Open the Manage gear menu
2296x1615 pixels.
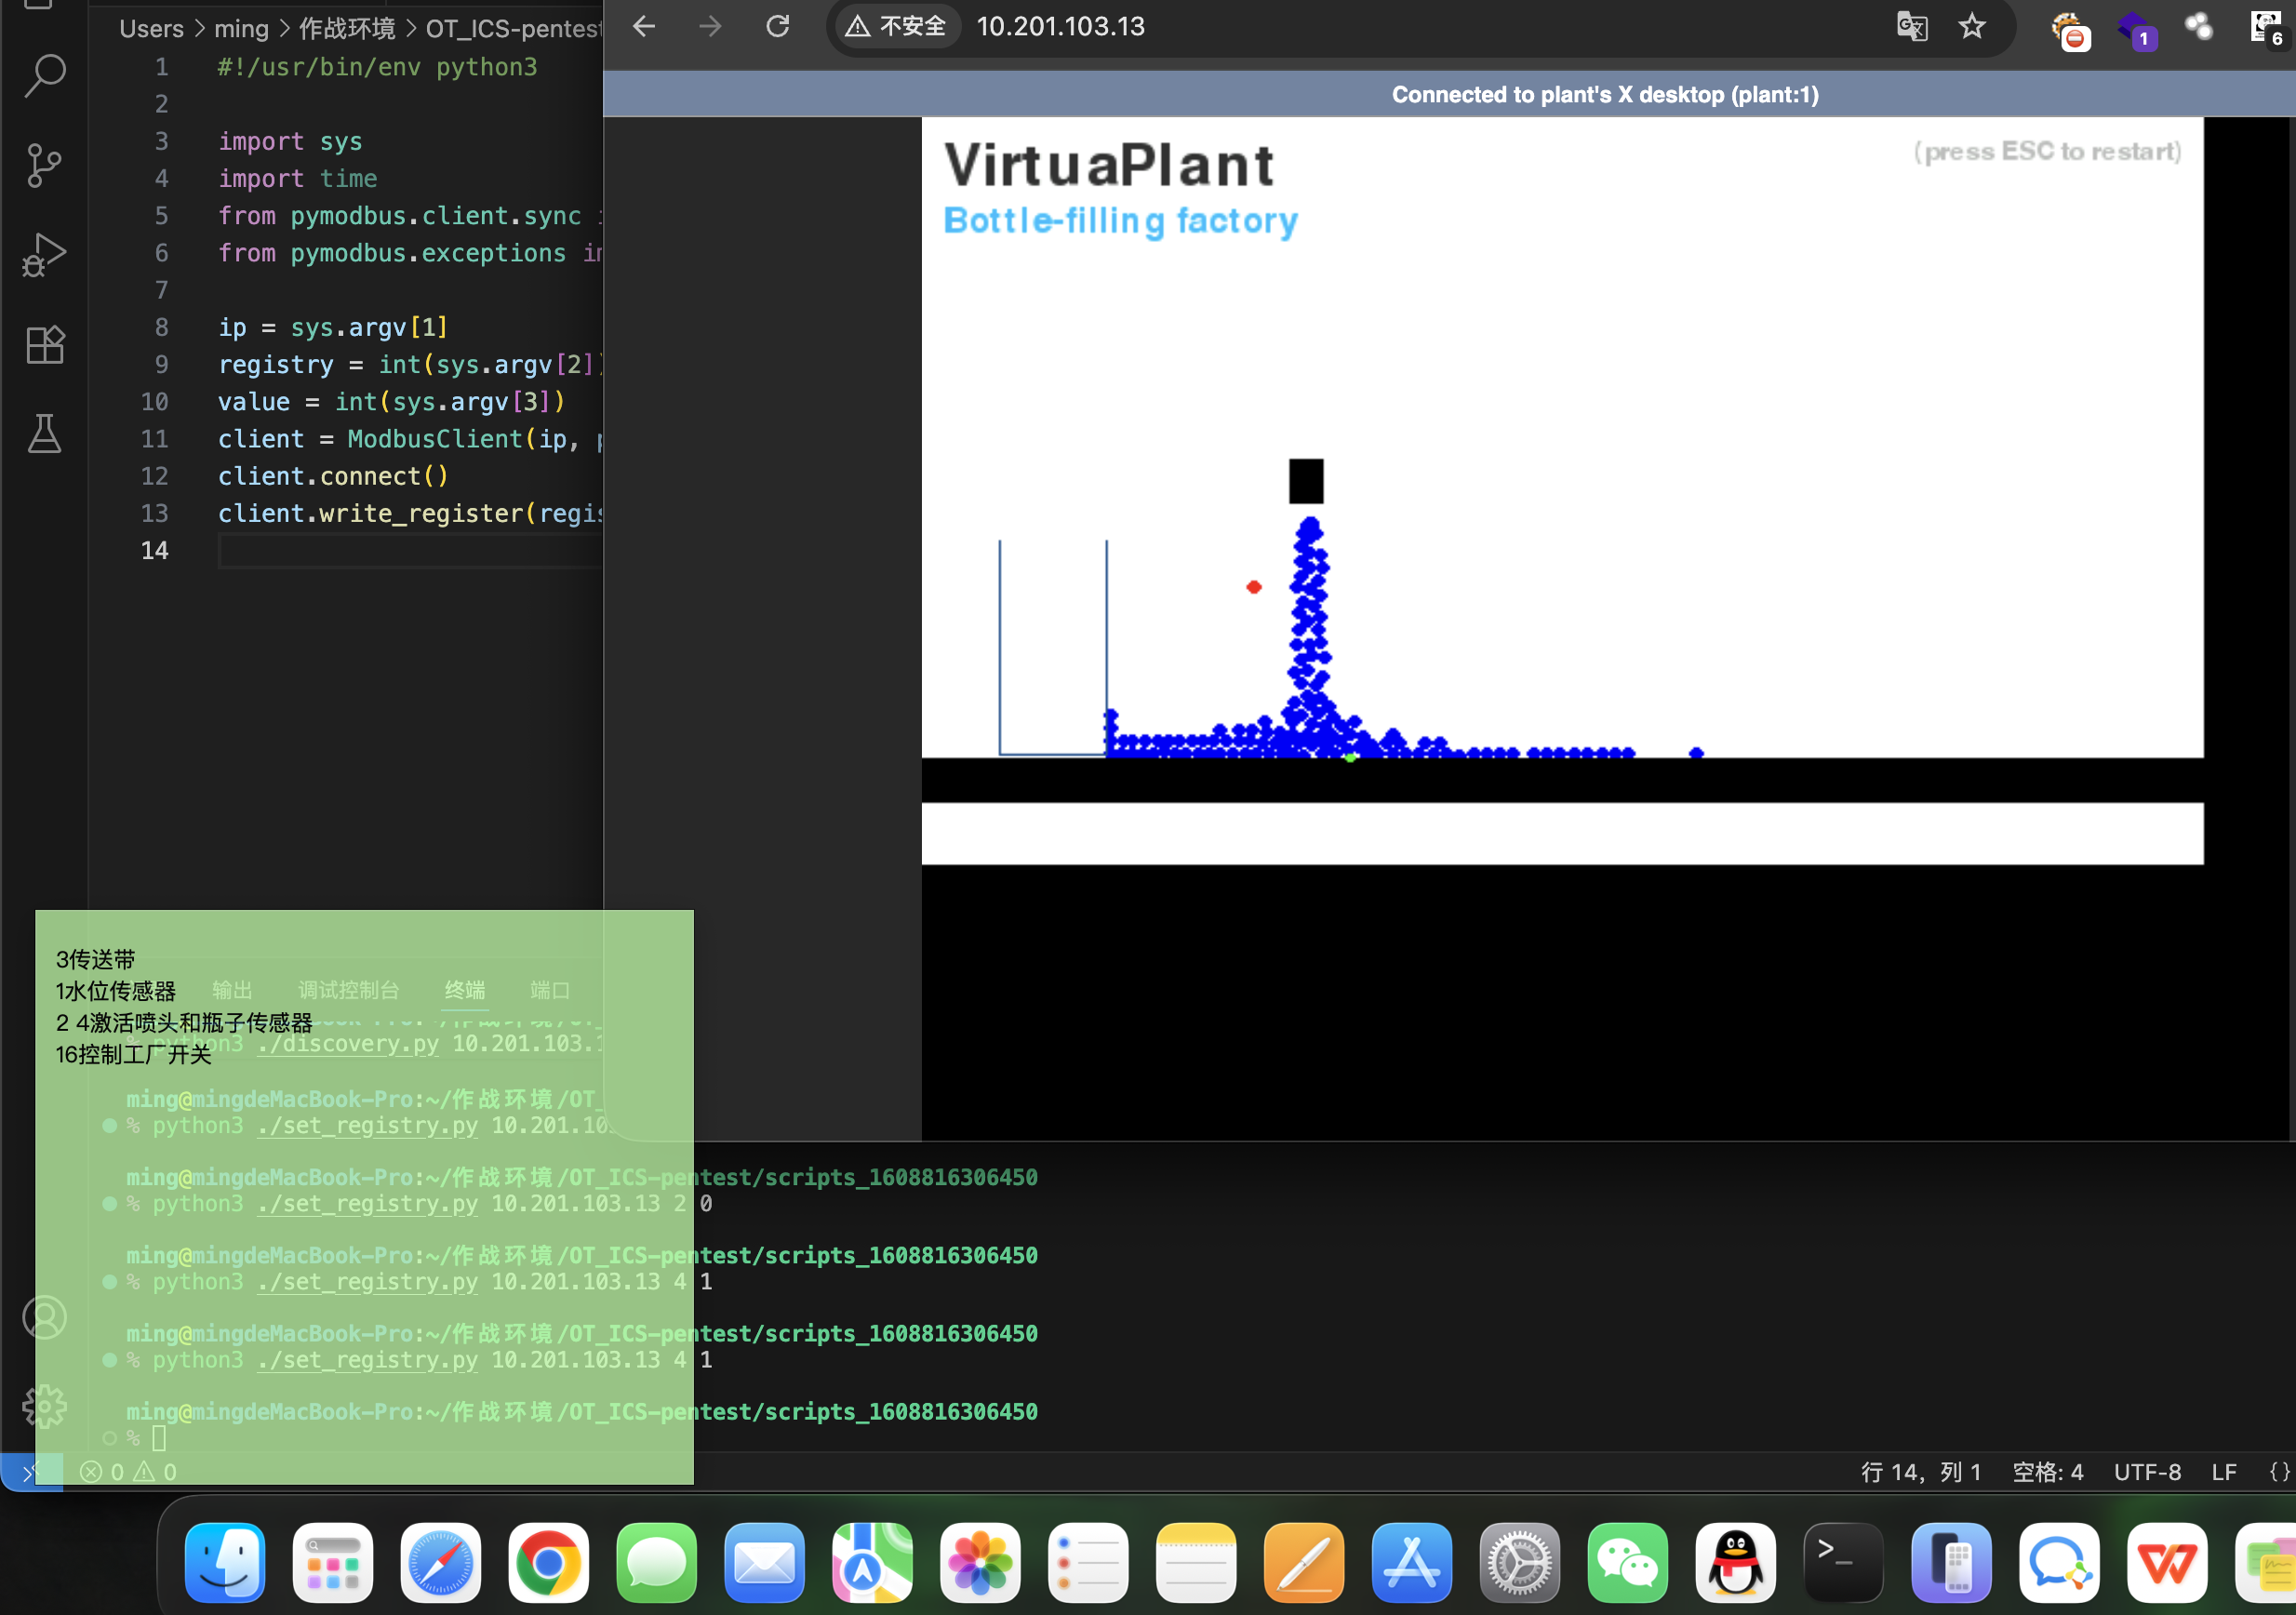click(x=44, y=1406)
